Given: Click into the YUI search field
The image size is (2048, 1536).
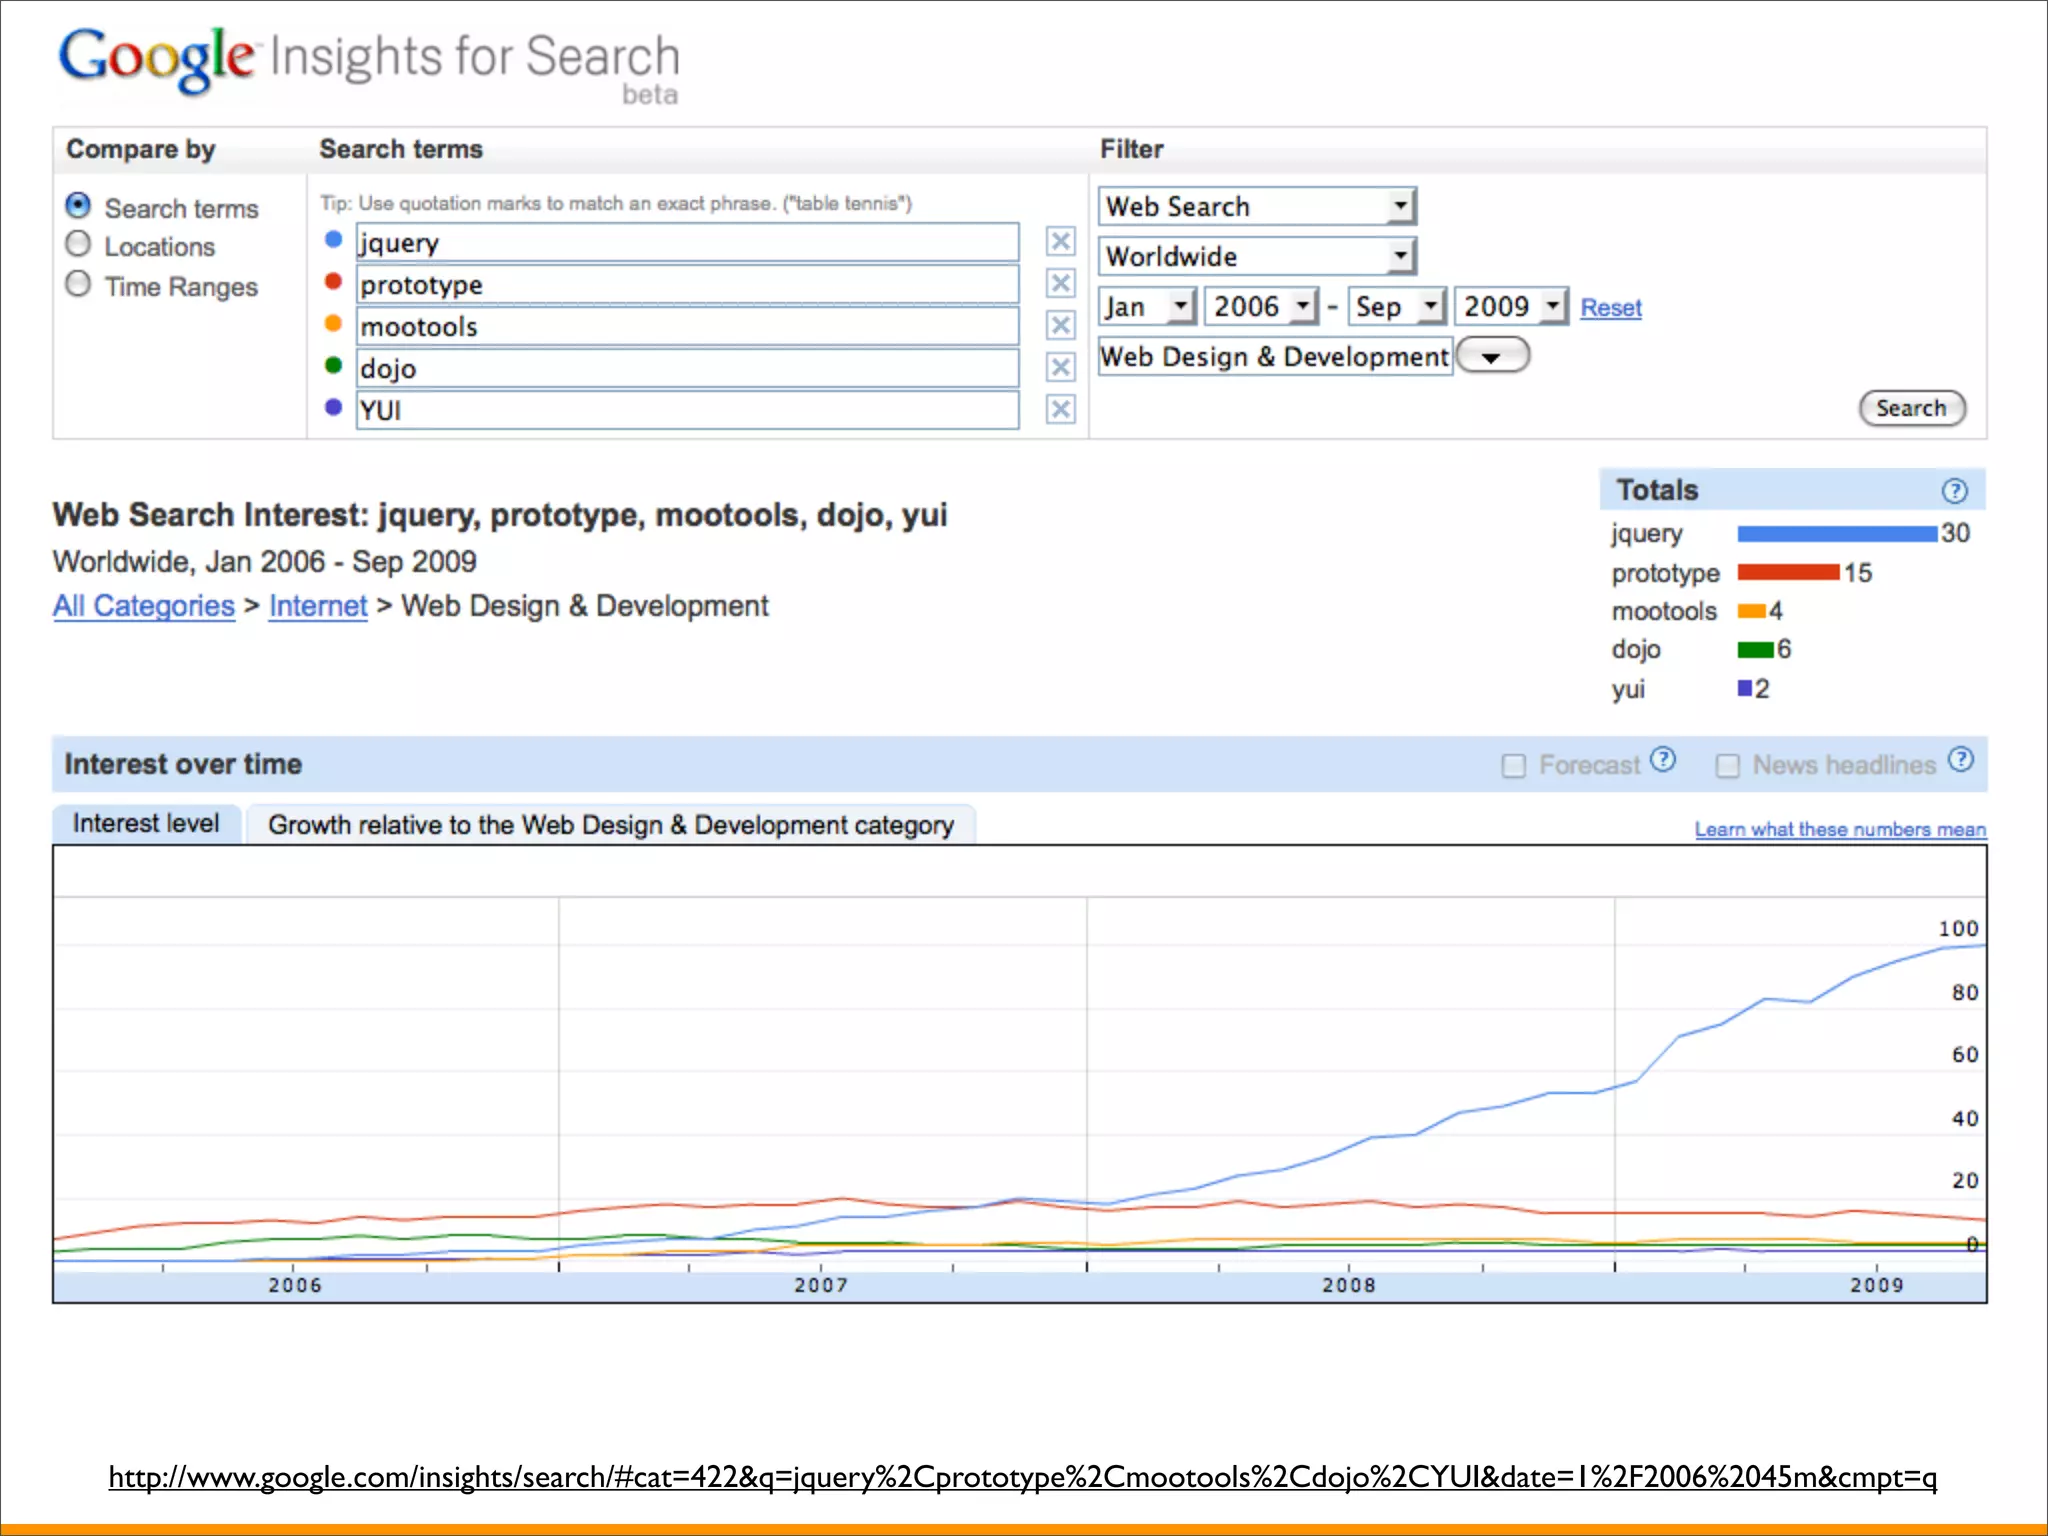Looking at the screenshot, I should (x=688, y=411).
